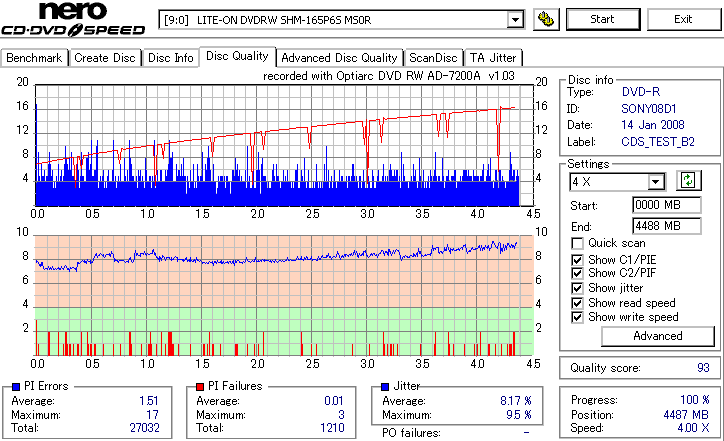
Task: Click the blue Jitter legend square
Action: click(x=385, y=387)
